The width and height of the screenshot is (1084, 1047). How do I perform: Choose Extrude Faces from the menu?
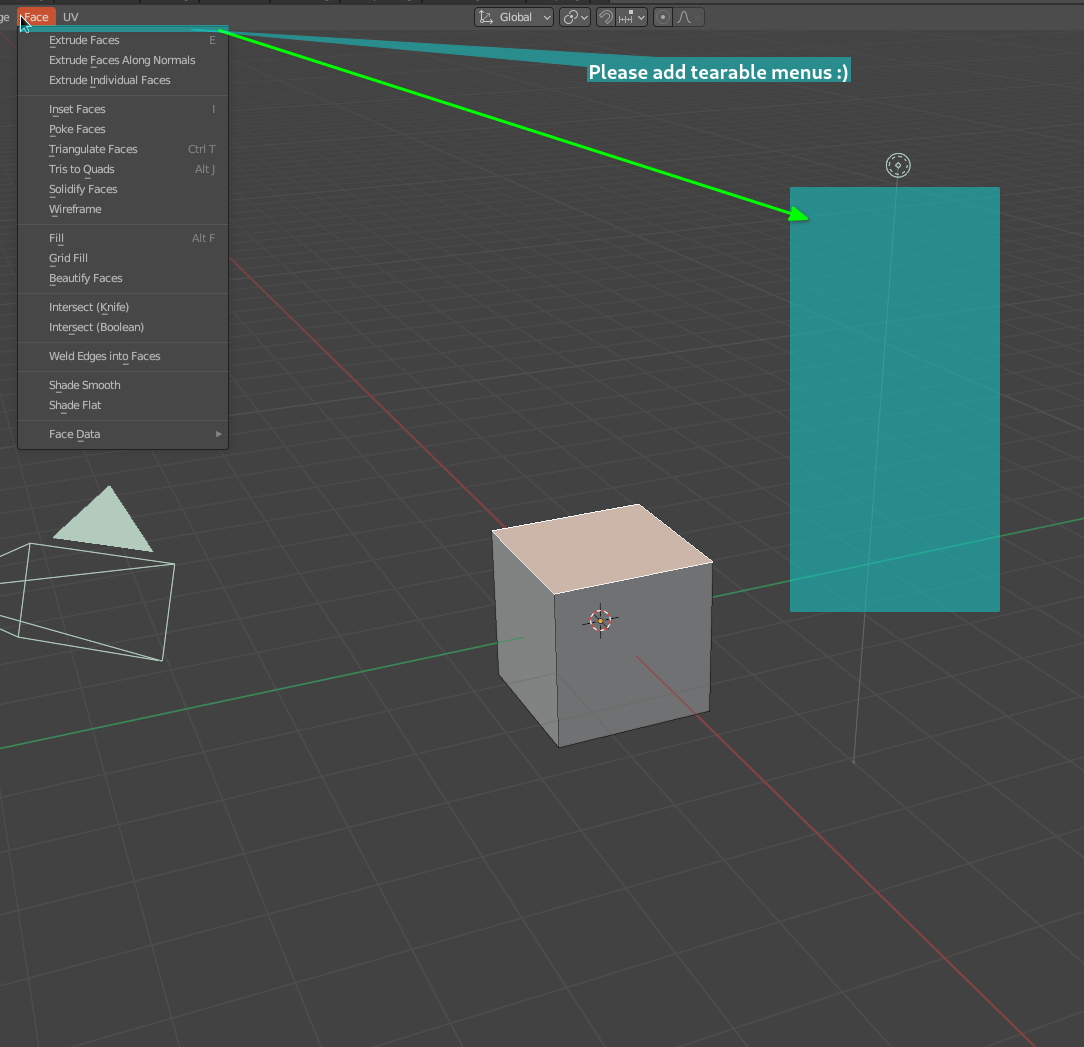[123, 40]
